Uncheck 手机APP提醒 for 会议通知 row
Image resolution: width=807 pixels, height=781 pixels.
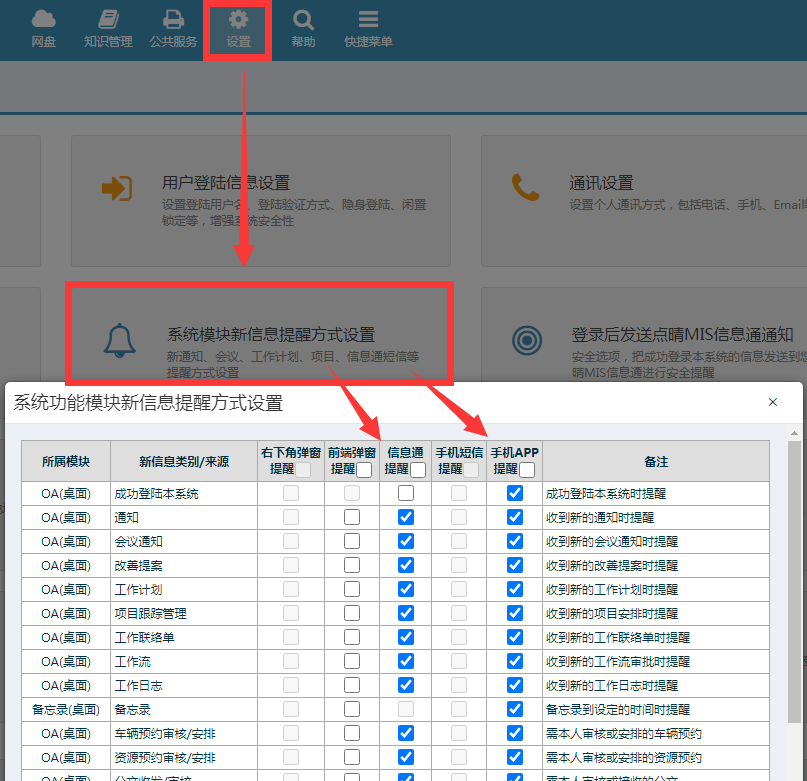[515, 541]
